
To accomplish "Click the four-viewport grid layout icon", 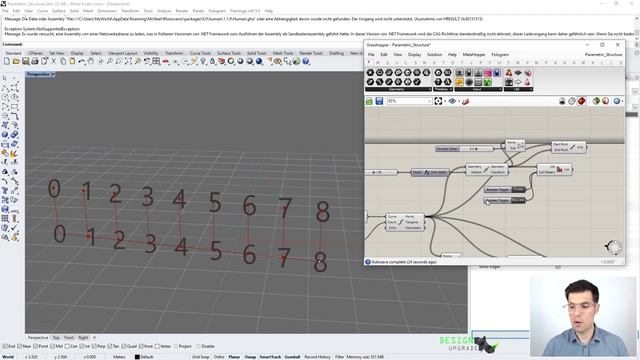I will 156,61.
